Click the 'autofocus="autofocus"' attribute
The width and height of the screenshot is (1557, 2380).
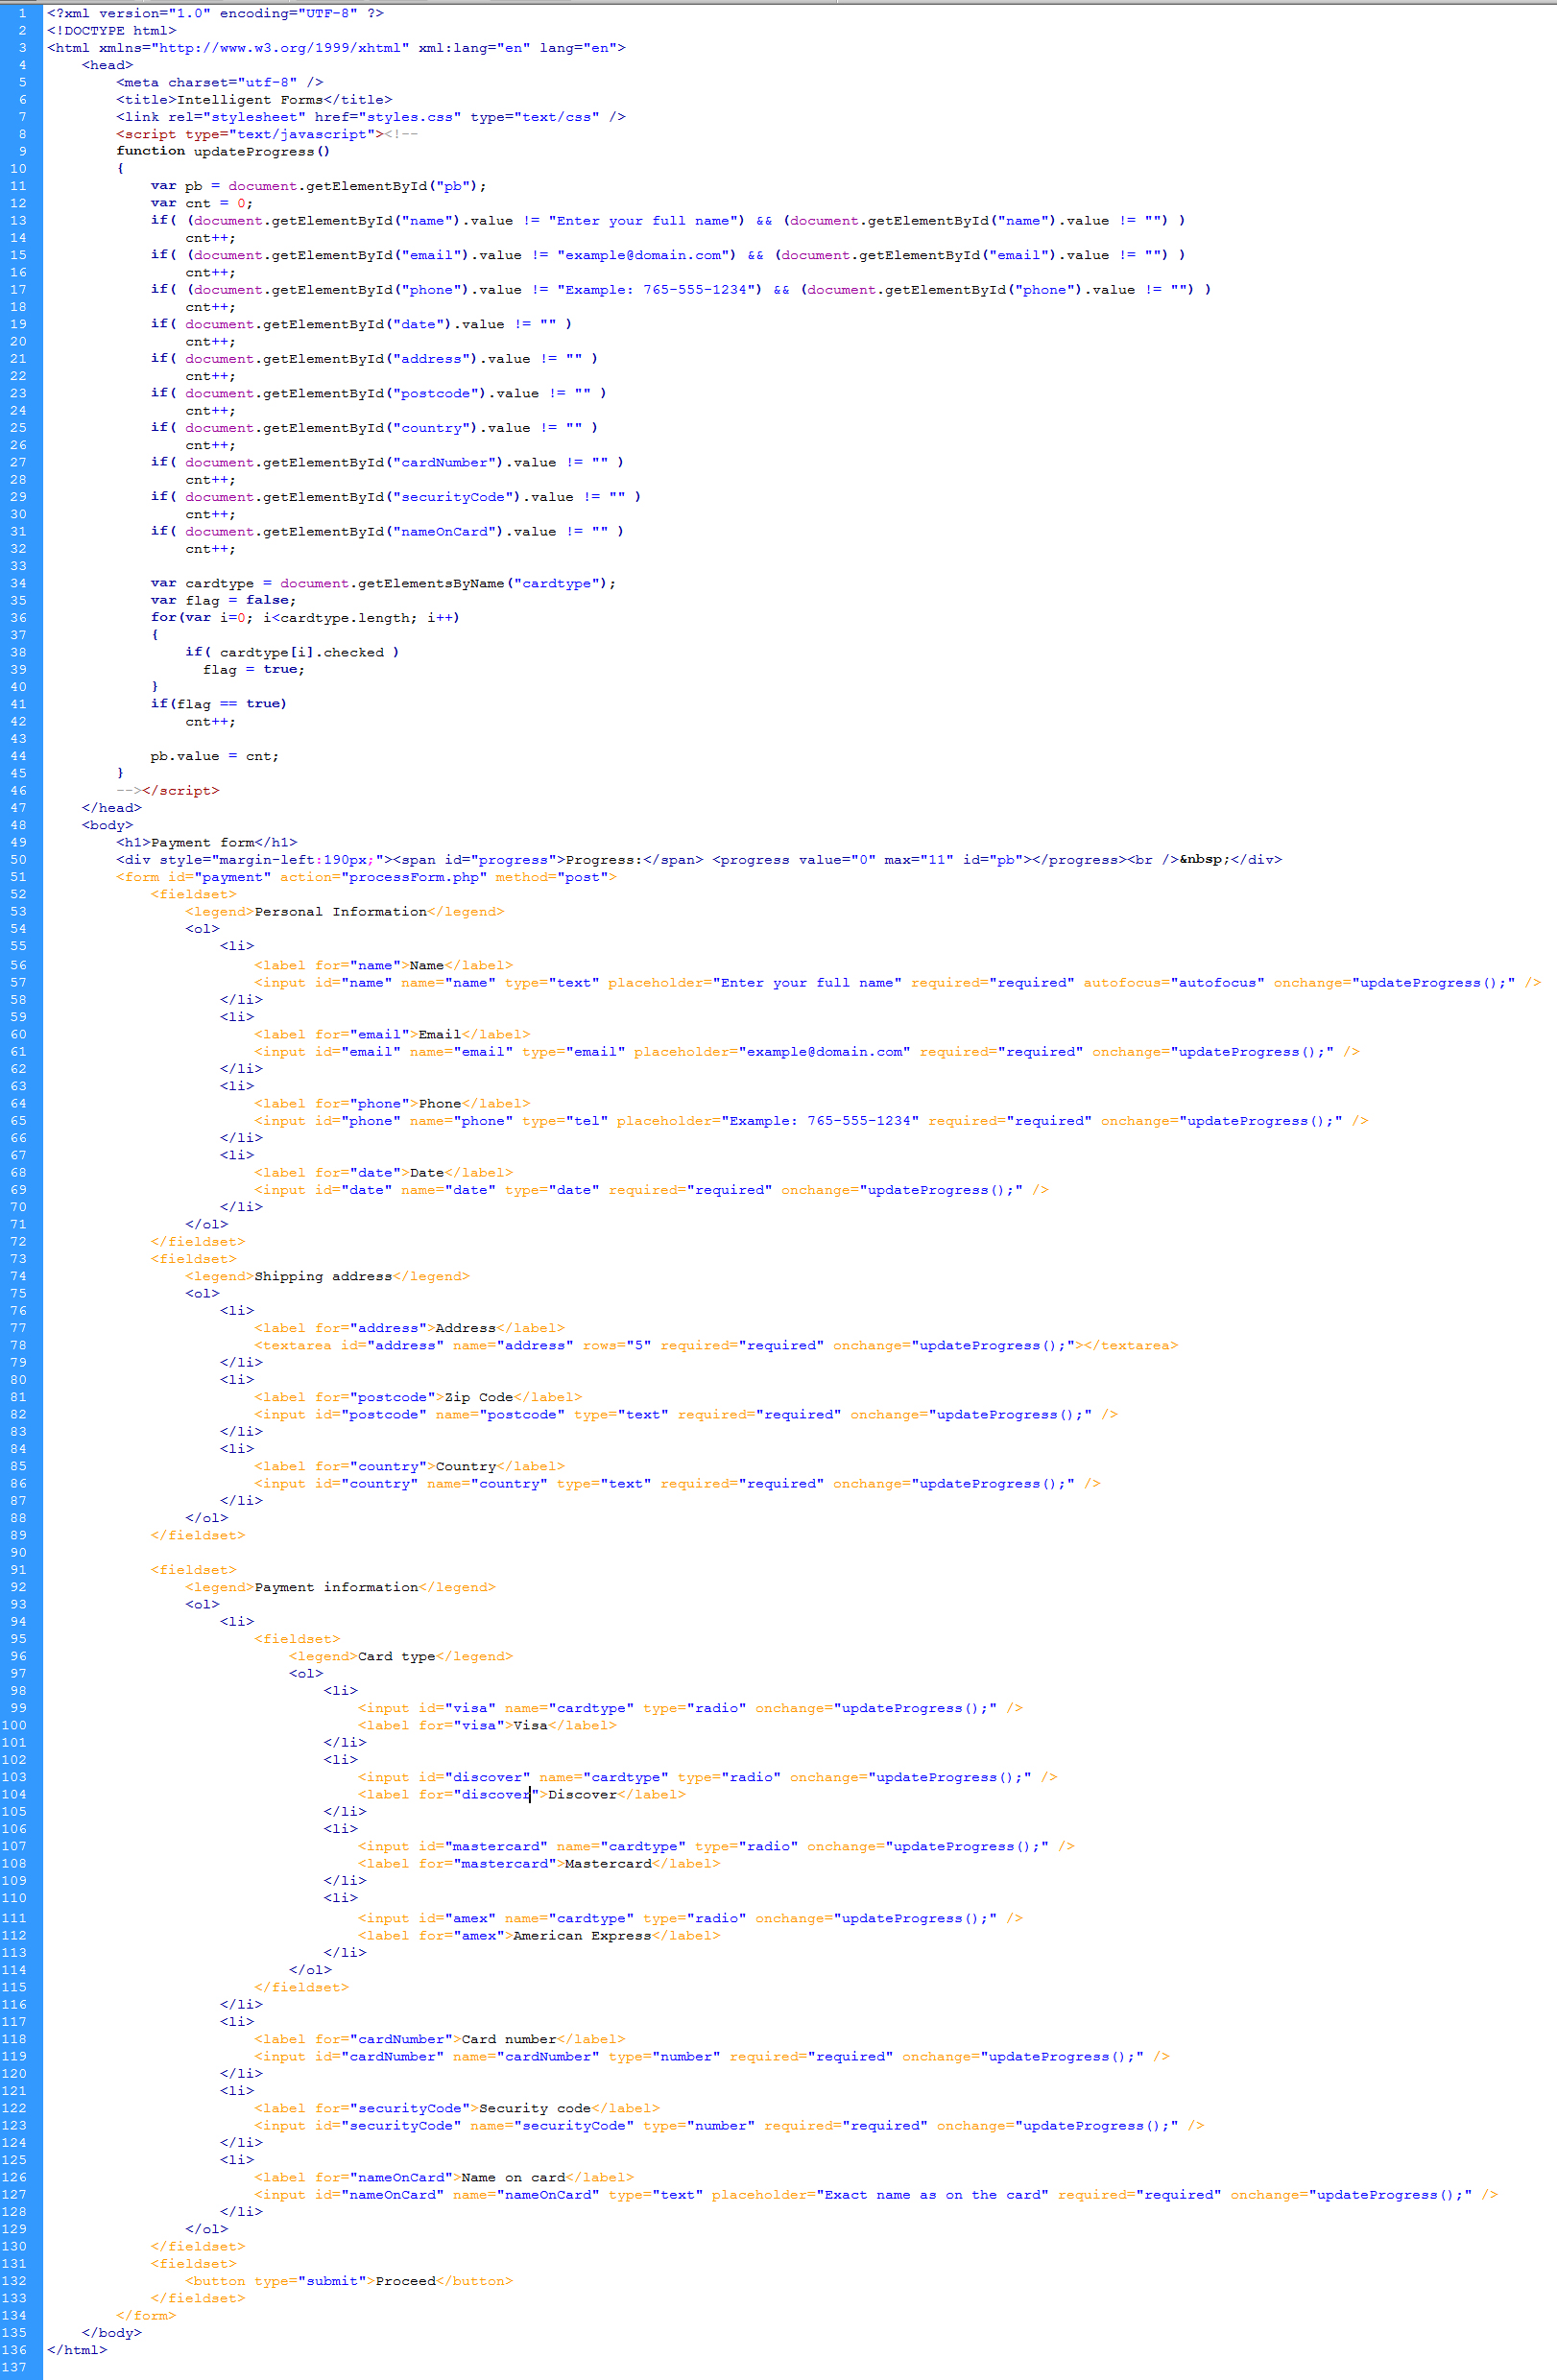point(1174,983)
